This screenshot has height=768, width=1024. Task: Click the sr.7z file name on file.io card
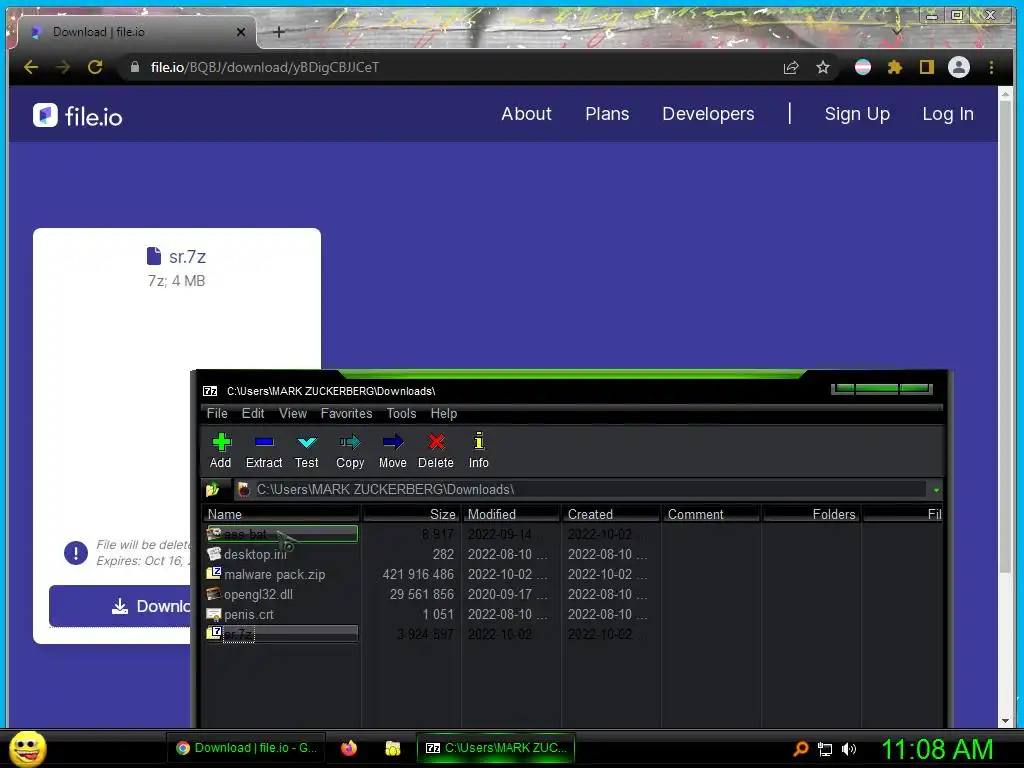click(x=187, y=257)
